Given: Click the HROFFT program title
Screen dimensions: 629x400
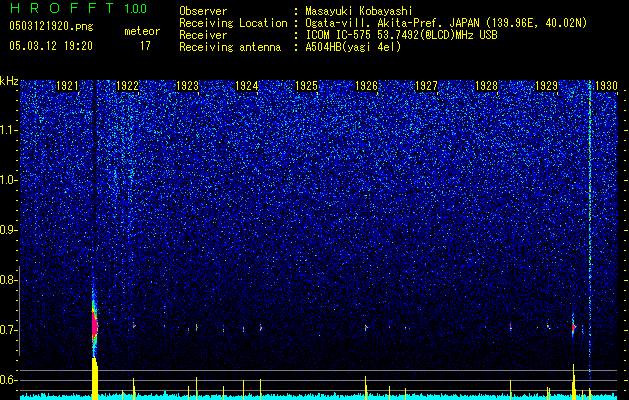Looking at the screenshot, I should pyautogui.click(x=61, y=8).
